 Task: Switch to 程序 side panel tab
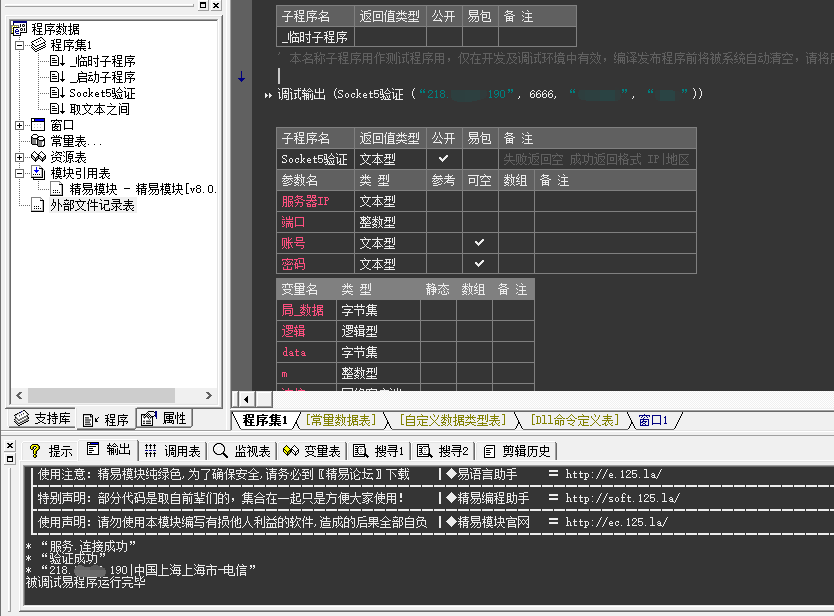point(106,420)
